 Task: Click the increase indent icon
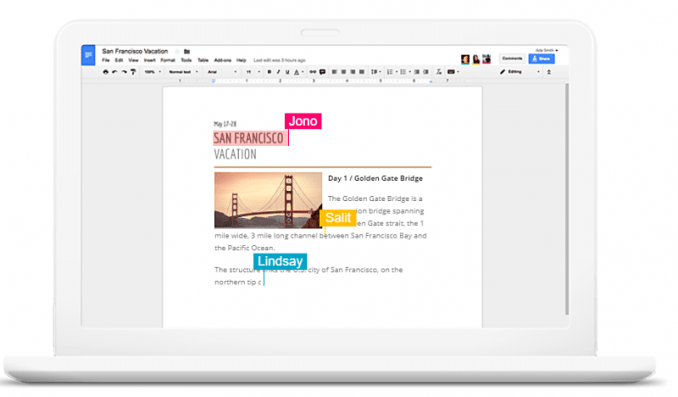426,72
